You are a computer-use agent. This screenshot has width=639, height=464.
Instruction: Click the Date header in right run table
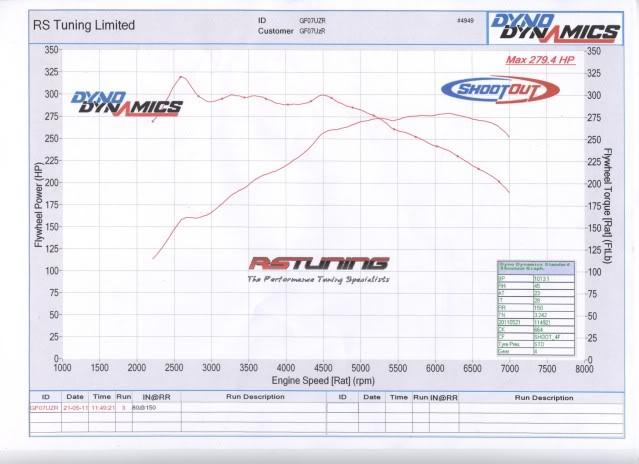tap(372, 397)
